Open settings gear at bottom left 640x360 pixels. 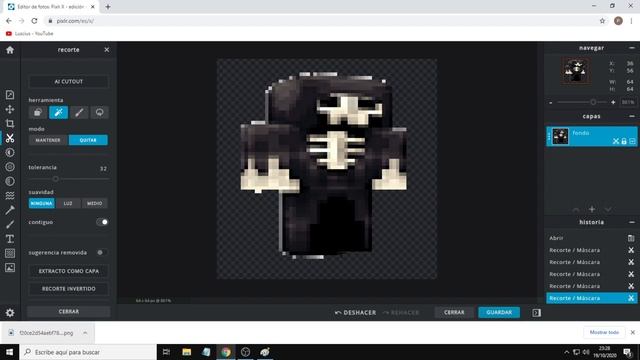[x=10, y=313]
